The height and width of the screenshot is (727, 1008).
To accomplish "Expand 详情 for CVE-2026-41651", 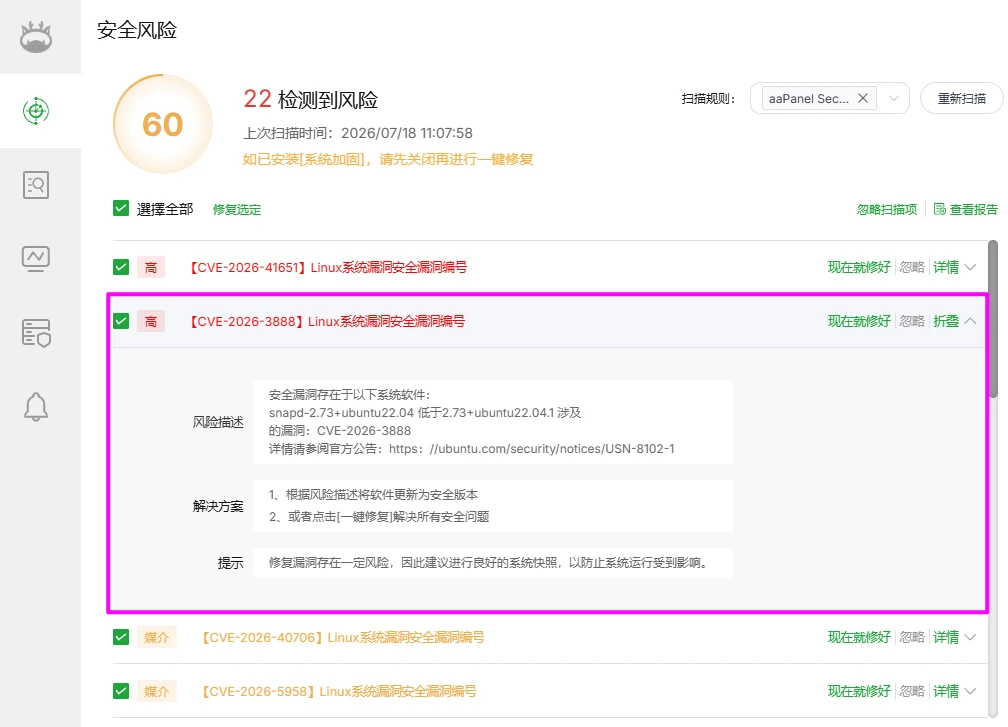I will (955, 267).
